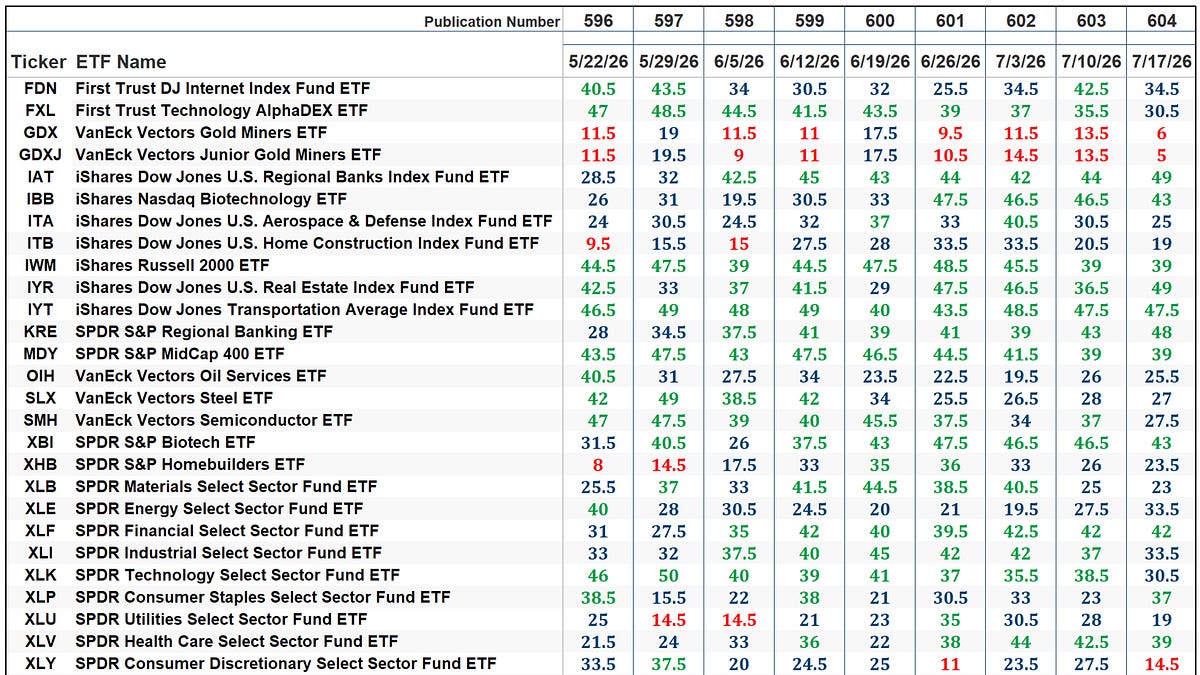1200x675 pixels.
Task: Click the KRE ticker cell
Action: [39, 332]
